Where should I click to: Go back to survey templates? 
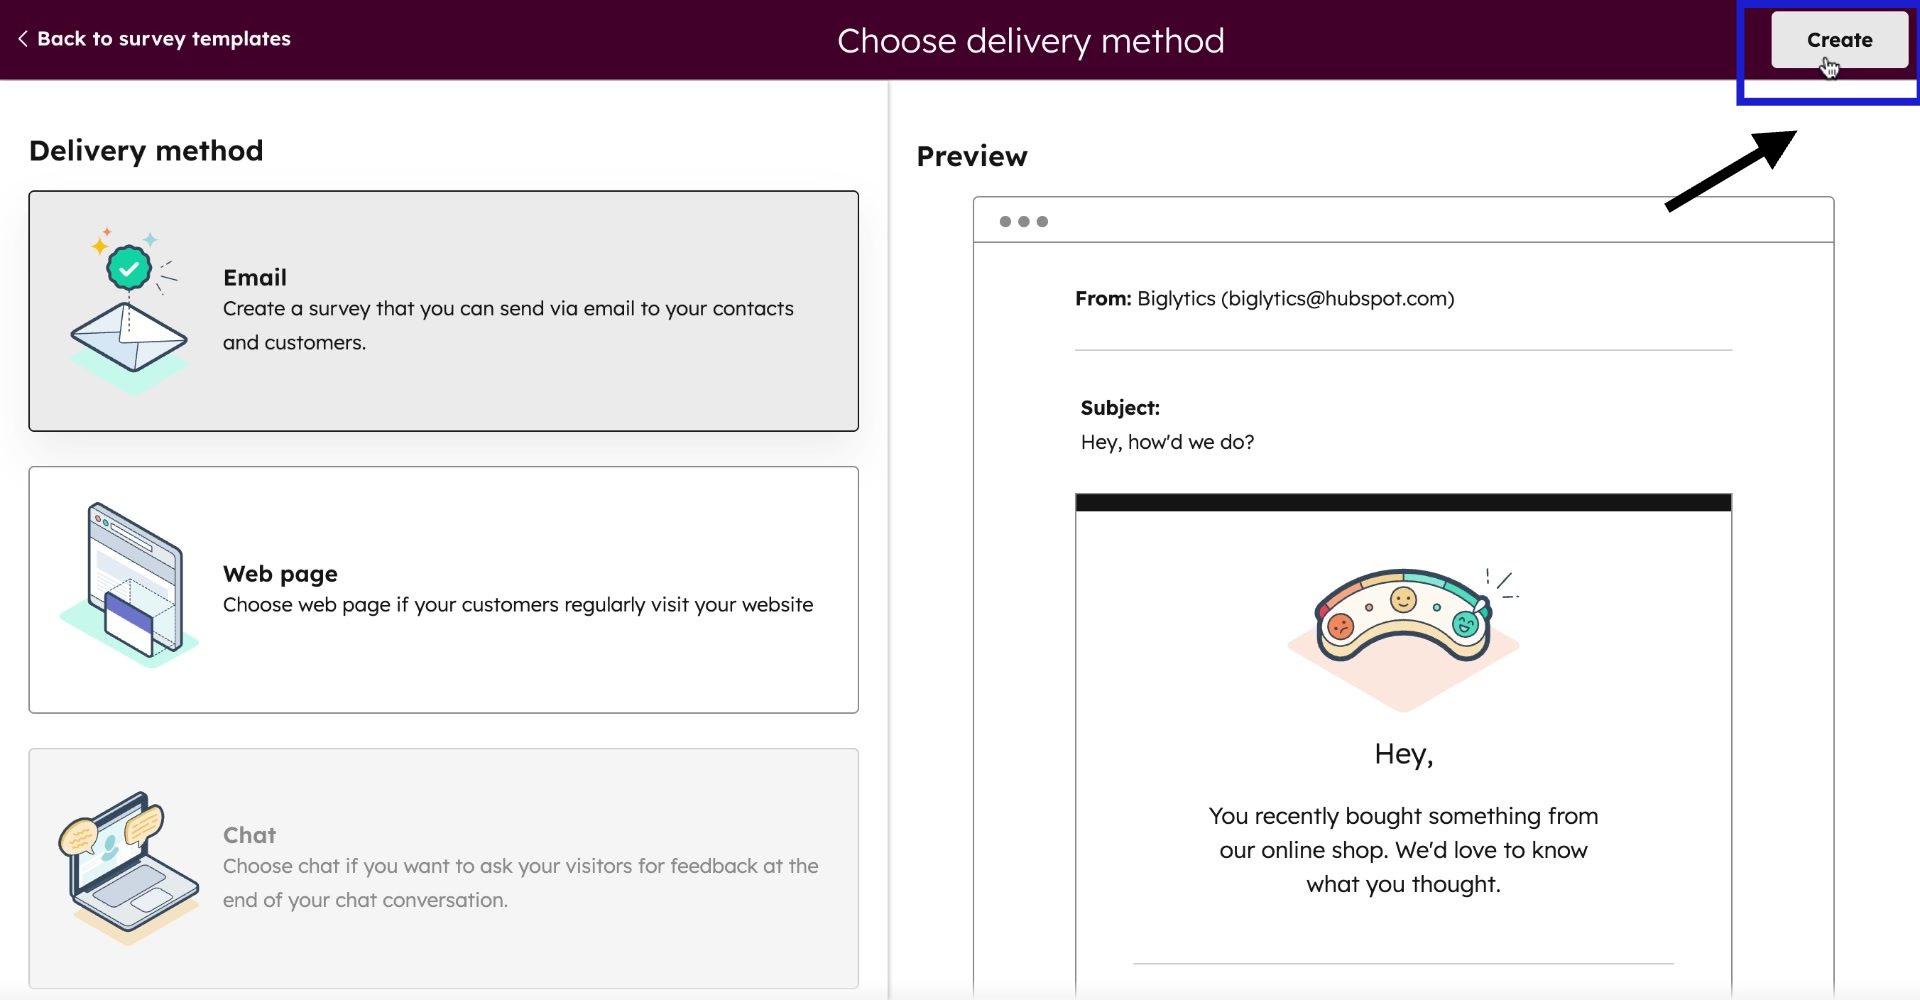[163, 39]
